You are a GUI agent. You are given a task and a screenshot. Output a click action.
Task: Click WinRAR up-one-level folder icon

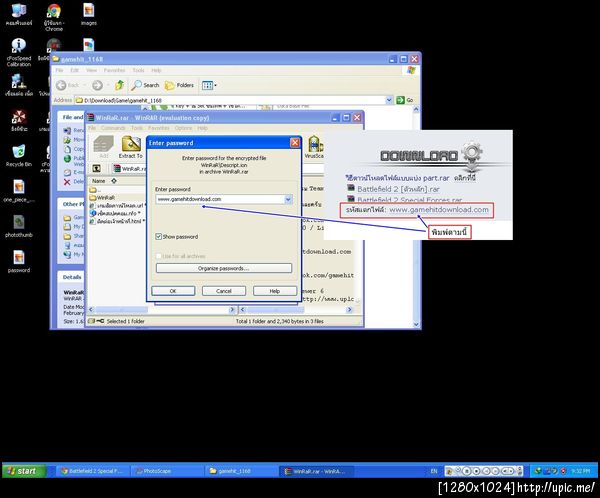(97, 168)
